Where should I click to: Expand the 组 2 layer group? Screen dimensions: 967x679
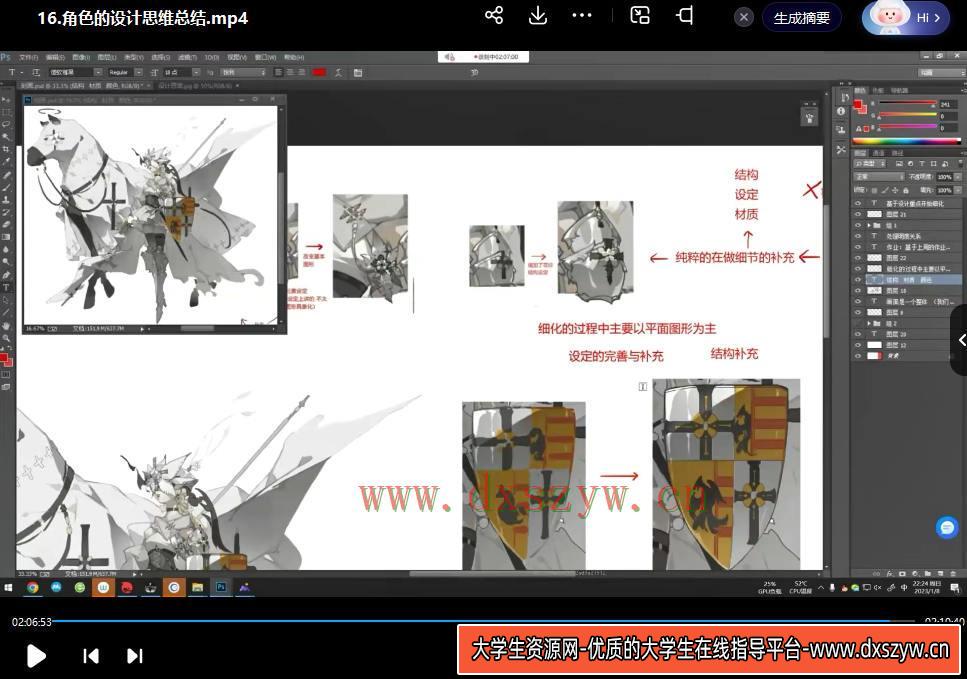coord(869,323)
